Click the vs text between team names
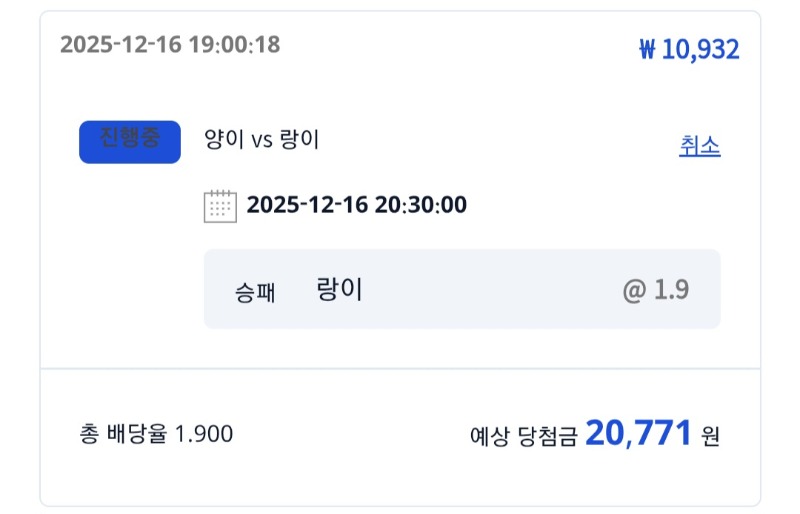Screen dimensions: 800x514 [262, 141]
